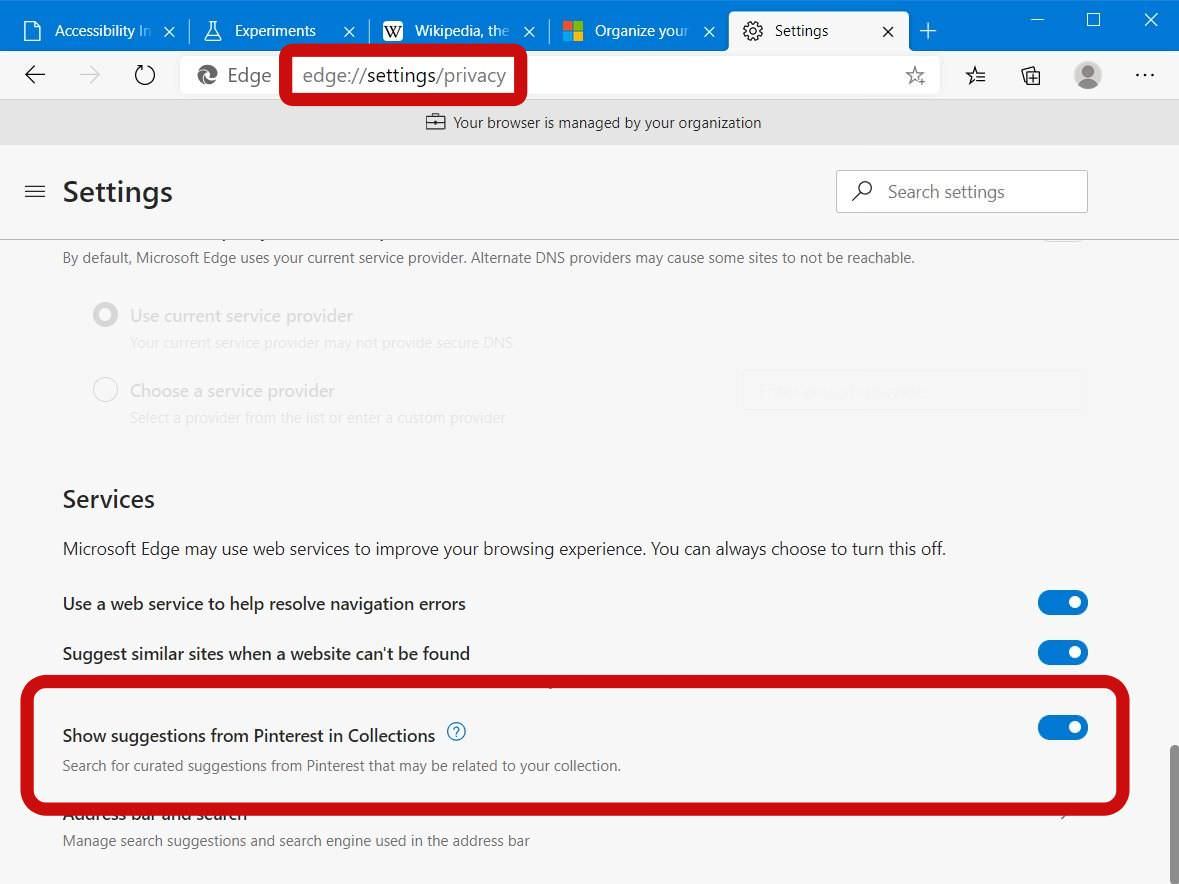Image resolution: width=1179 pixels, height=884 pixels.
Task: Open the profile avatar menu
Action: pyautogui.click(x=1087, y=75)
